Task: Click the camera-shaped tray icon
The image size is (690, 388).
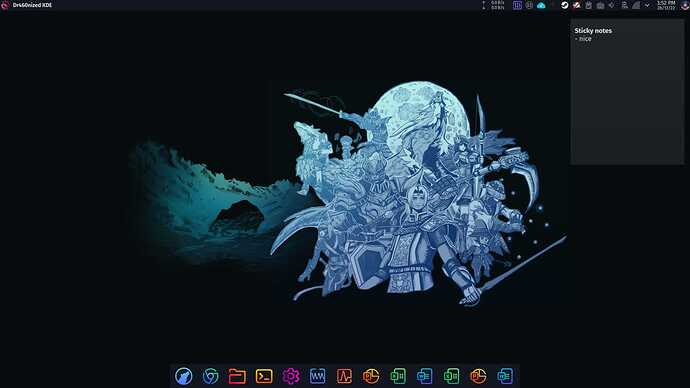Action: 600,5
